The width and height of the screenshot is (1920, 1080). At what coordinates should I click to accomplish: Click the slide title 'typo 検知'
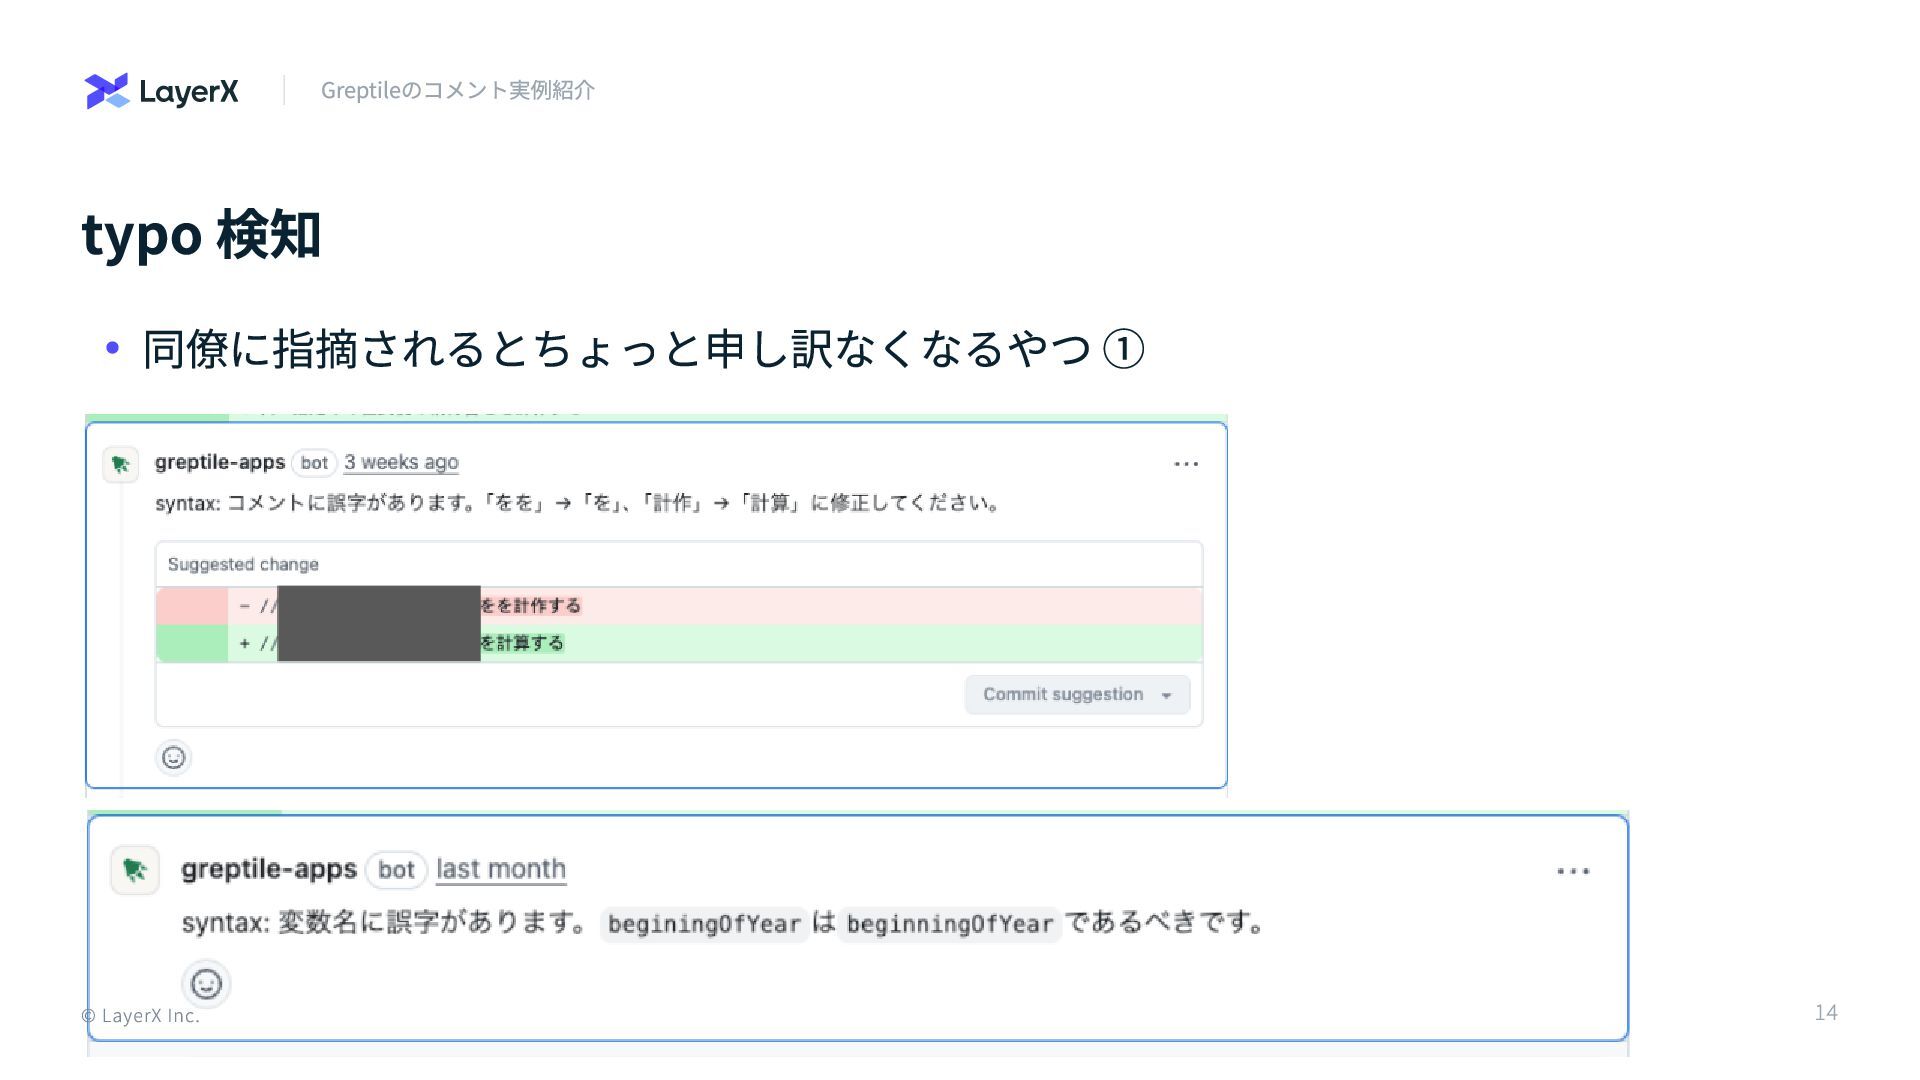pos(201,236)
